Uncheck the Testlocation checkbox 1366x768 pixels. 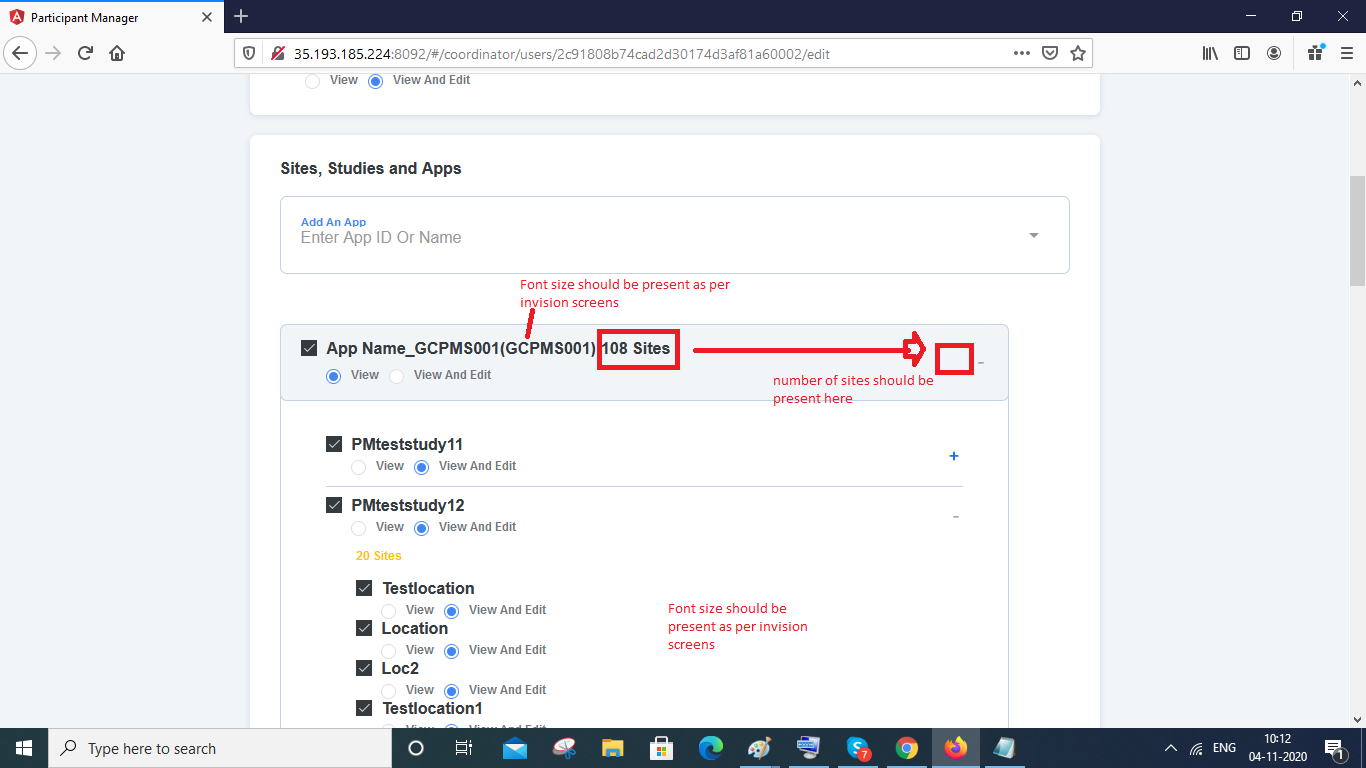tap(365, 588)
